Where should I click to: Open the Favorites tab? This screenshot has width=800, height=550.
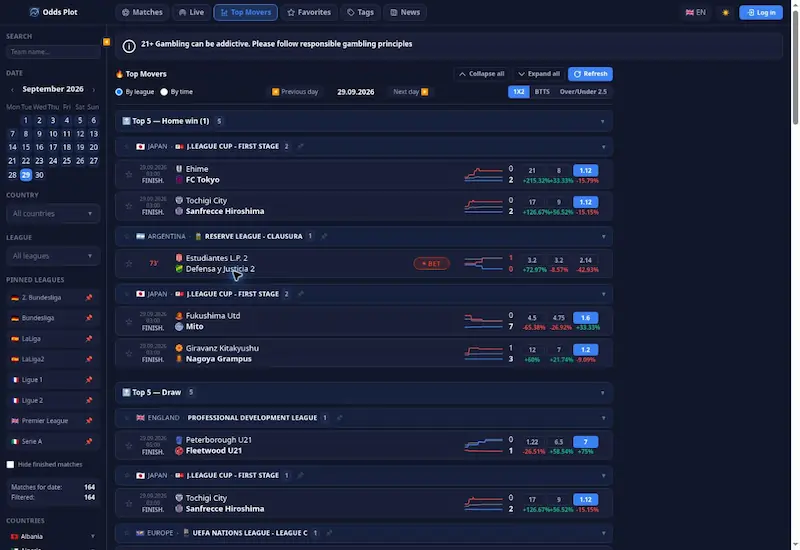pyautogui.click(x=309, y=12)
